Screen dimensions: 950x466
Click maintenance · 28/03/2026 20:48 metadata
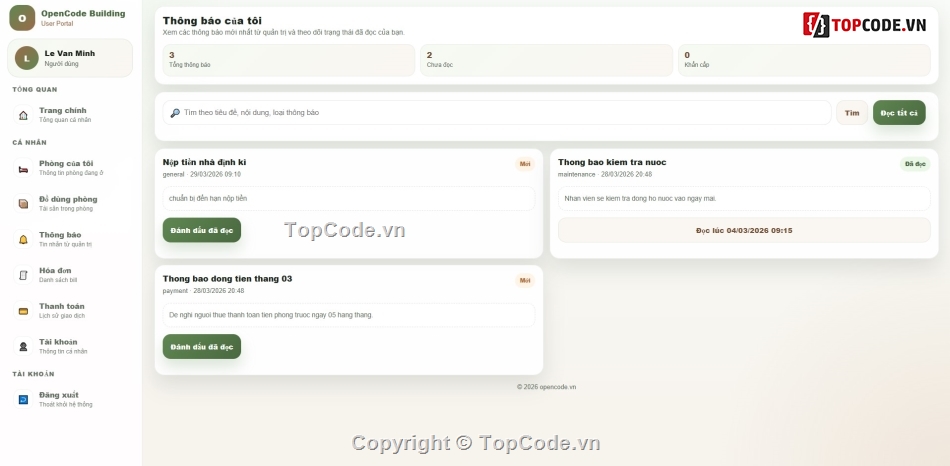click(x=605, y=175)
